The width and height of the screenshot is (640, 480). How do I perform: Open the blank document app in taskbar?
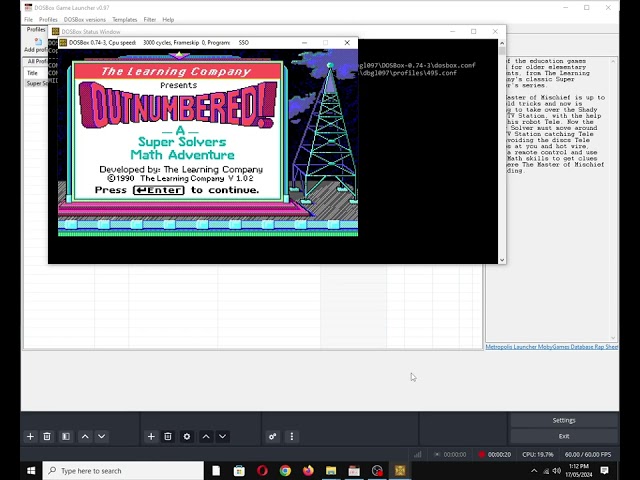point(216,471)
